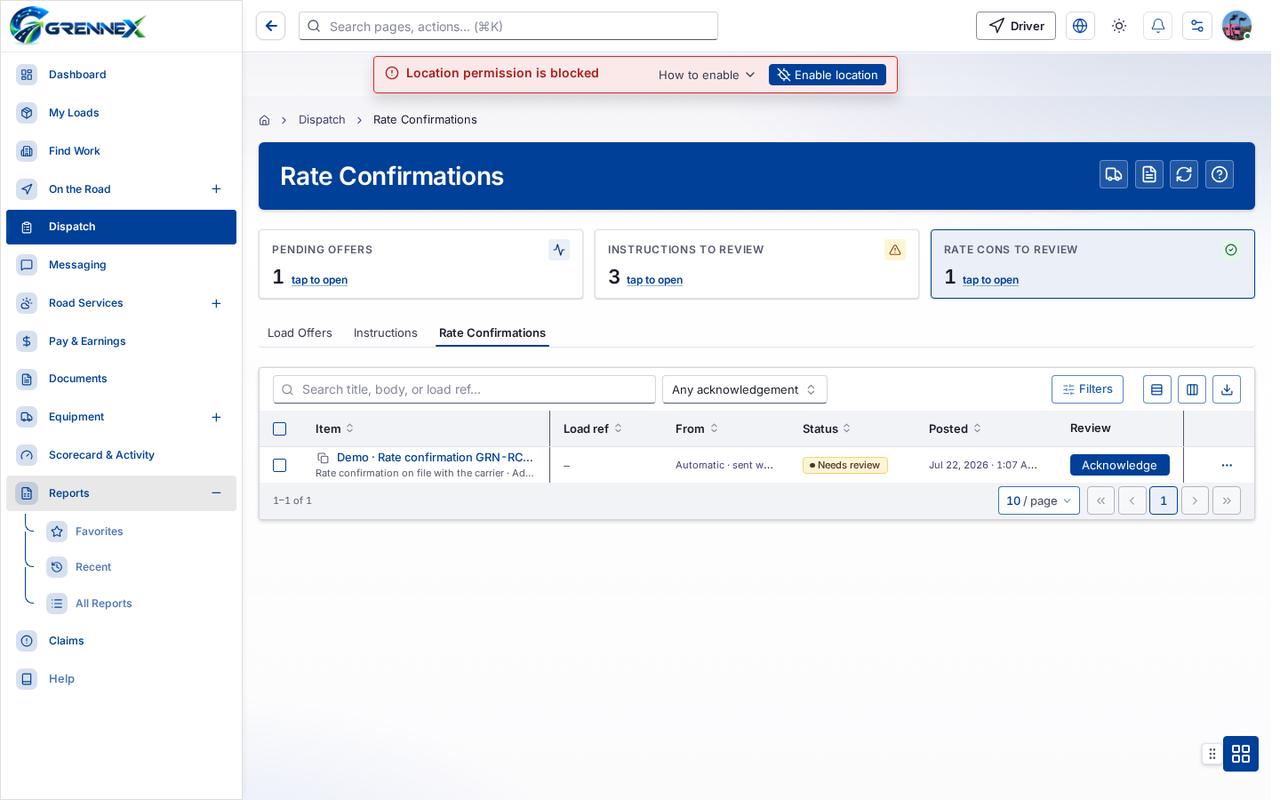The image size is (1280, 800).
Task: Open All Reports under Reports
Action: coord(104,603)
